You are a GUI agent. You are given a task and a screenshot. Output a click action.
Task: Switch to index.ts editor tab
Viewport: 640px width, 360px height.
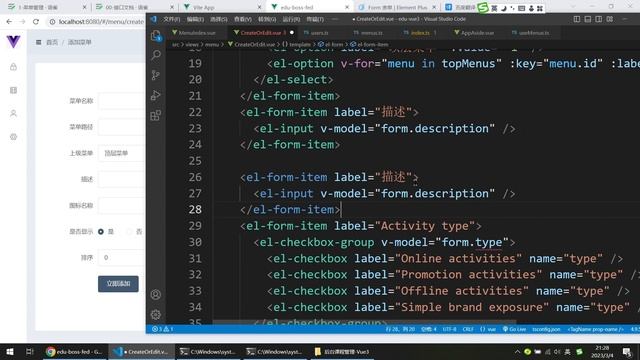pos(420,33)
